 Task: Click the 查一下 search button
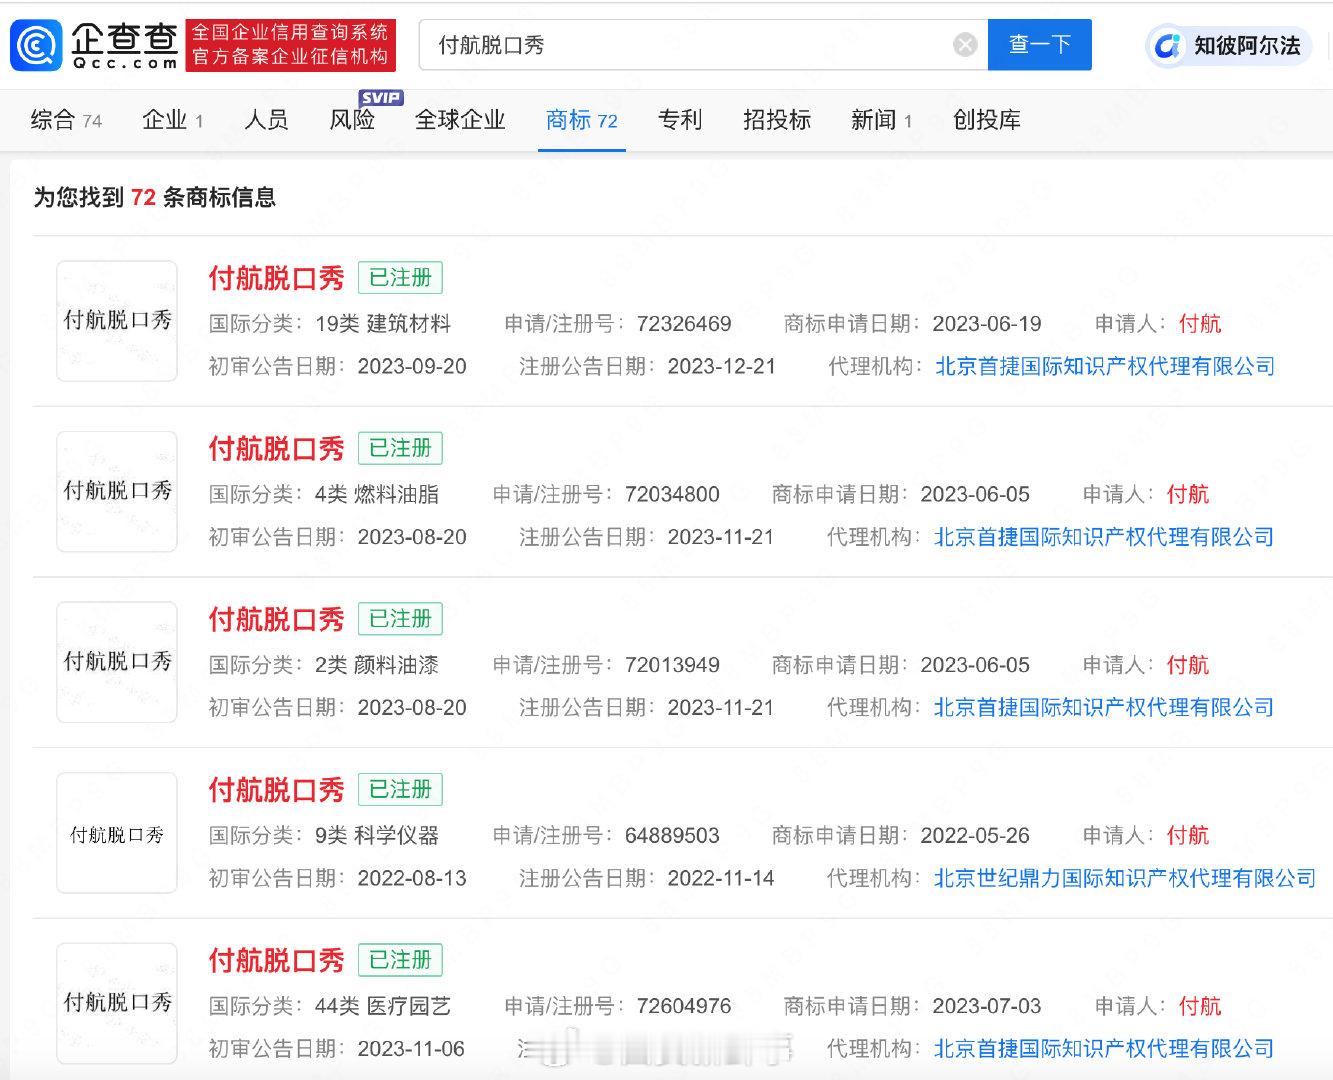(1040, 45)
